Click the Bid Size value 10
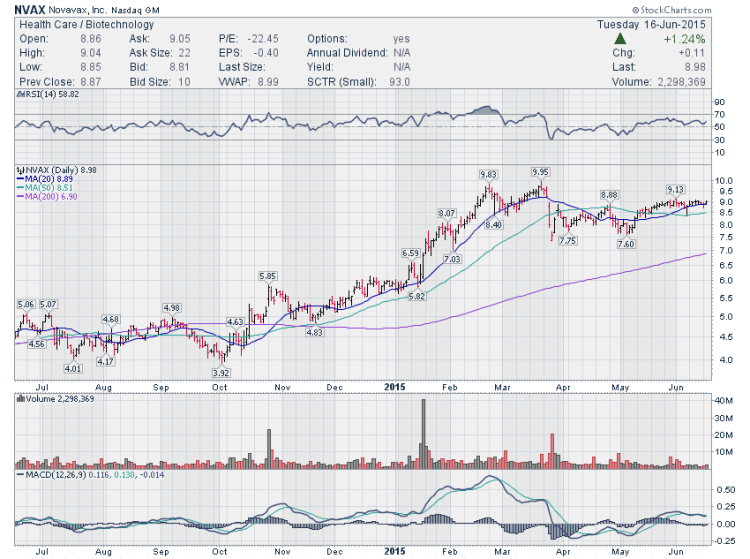The height and width of the screenshot is (559, 750). (x=184, y=82)
